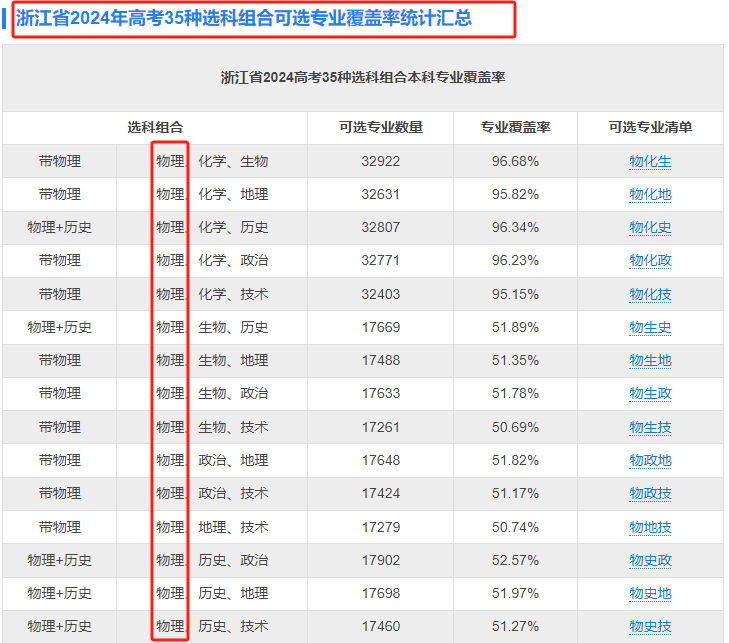Select the value 17633
Screen dimensions: 729x643
click(380, 393)
